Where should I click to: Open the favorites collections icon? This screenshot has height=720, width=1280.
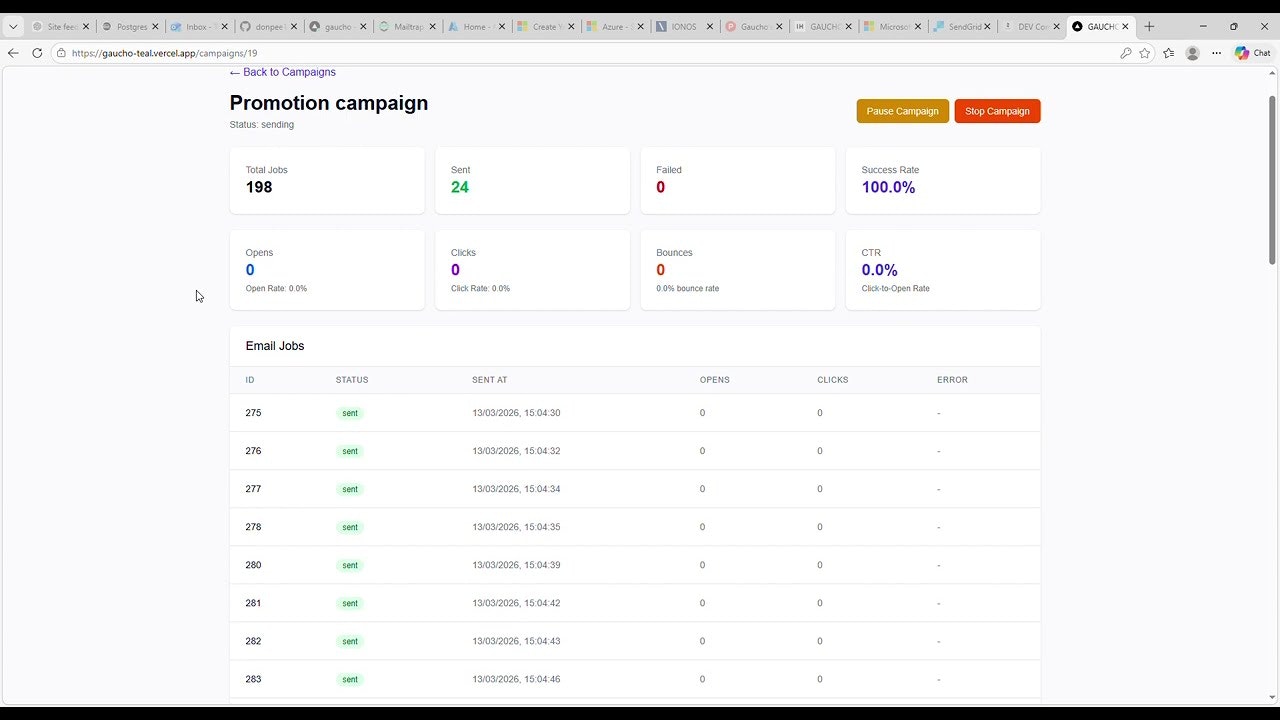pos(1168,53)
